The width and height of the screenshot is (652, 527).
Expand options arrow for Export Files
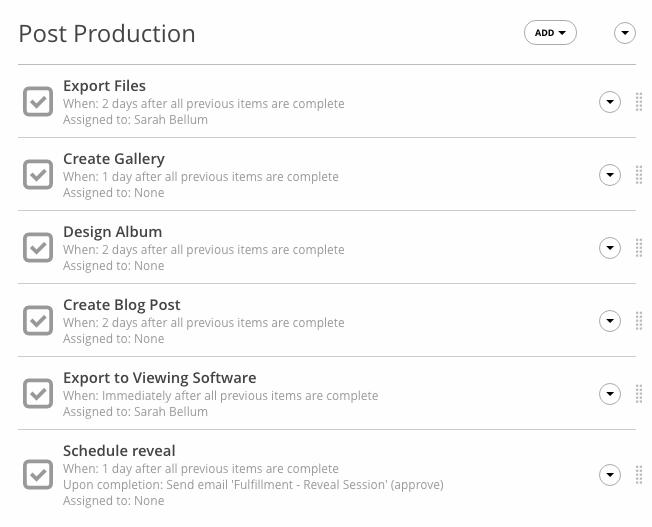point(610,102)
